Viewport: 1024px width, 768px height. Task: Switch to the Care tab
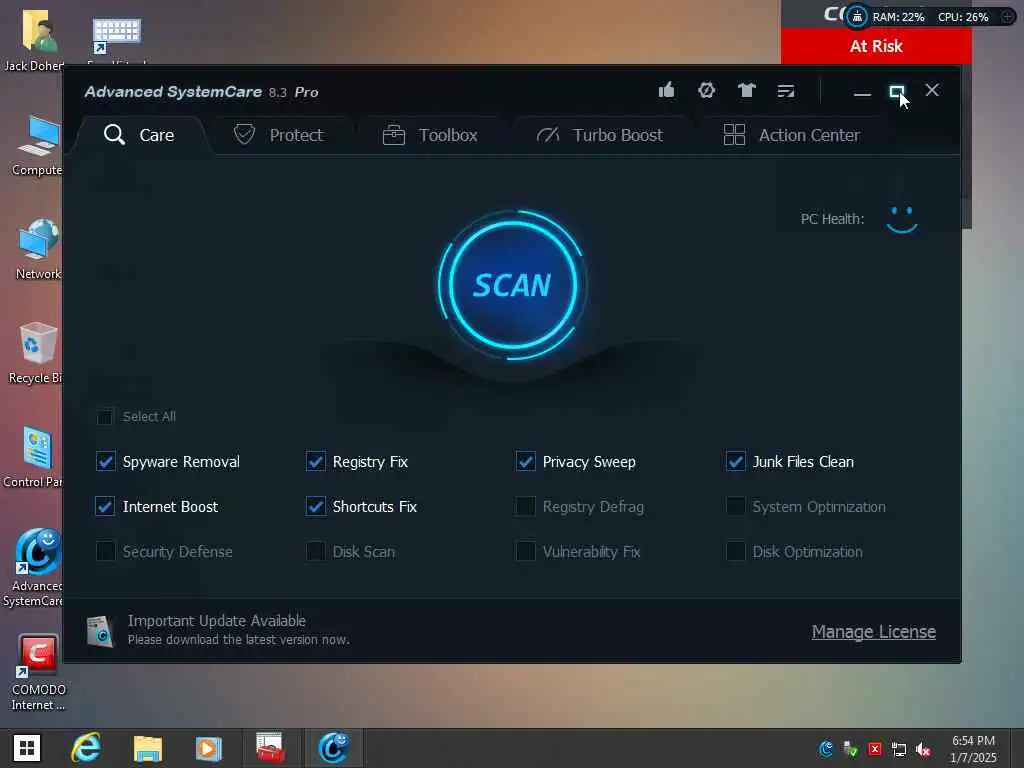pos(140,135)
